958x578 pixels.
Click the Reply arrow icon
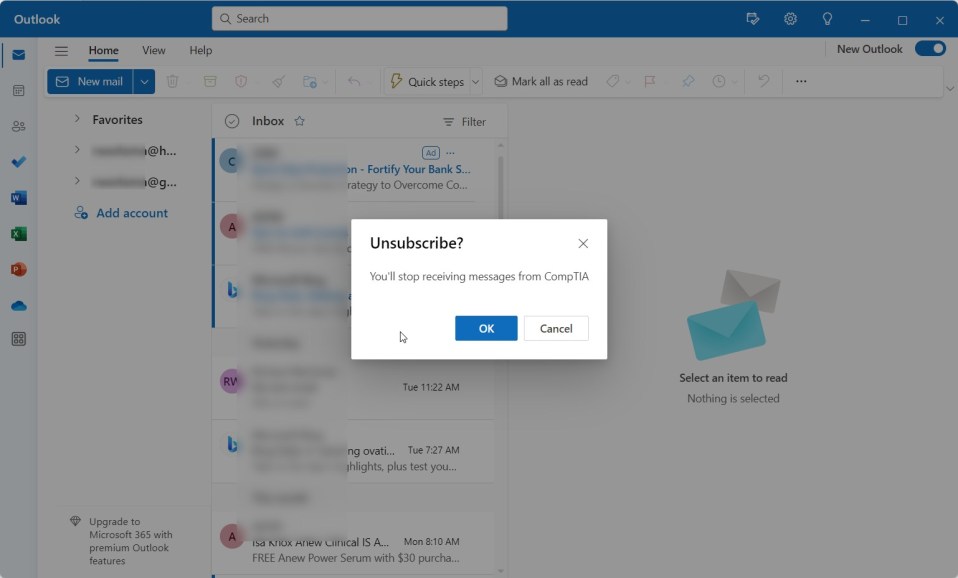tap(354, 81)
